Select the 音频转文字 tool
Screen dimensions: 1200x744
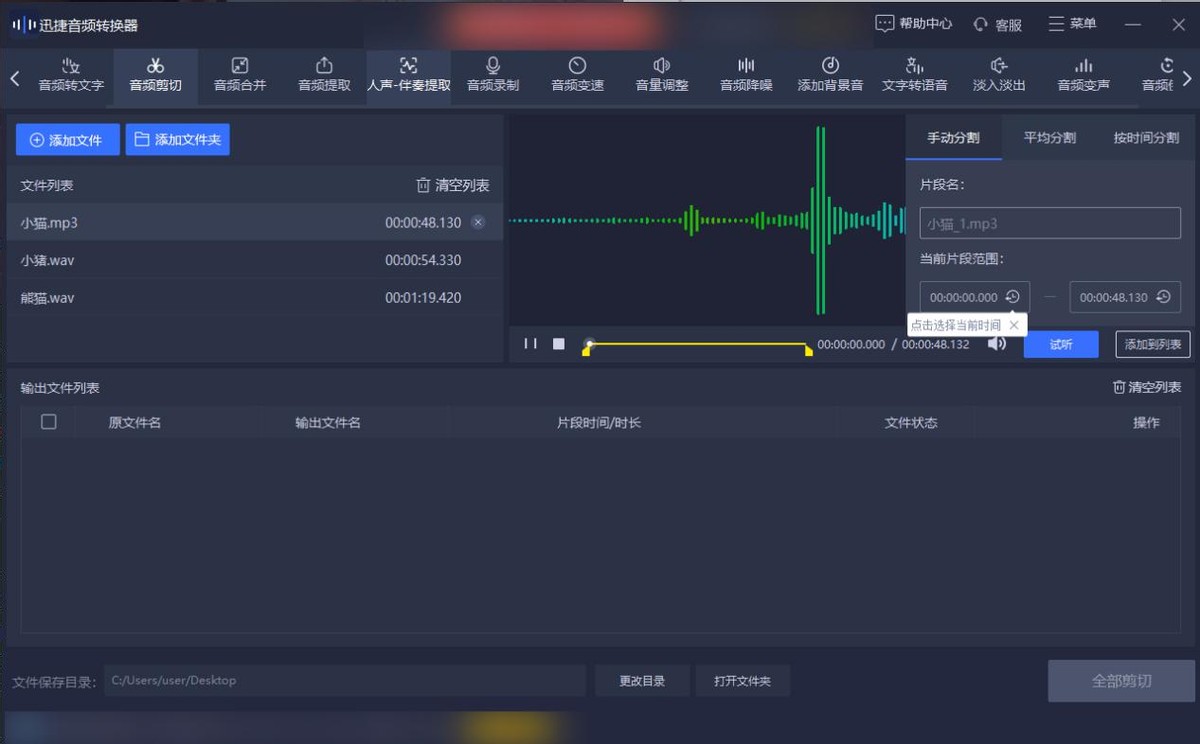pyautogui.click(x=69, y=77)
